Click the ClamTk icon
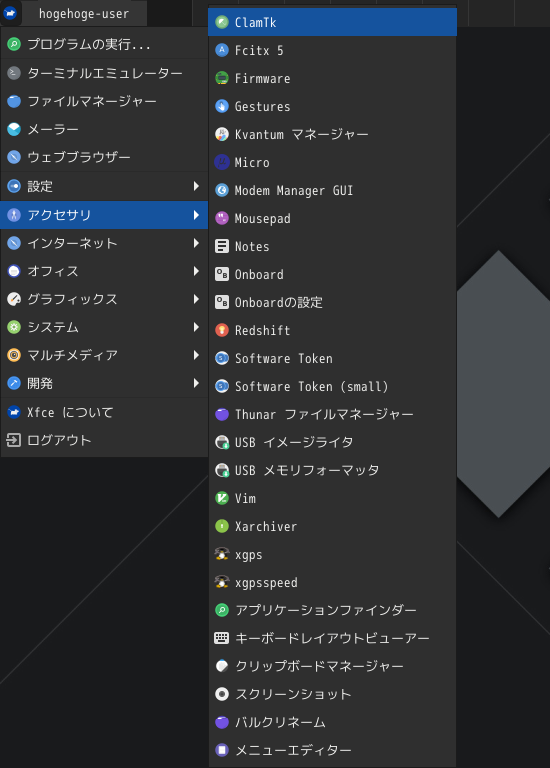The height and width of the screenshot is (768, 550). tap(222, 22)
